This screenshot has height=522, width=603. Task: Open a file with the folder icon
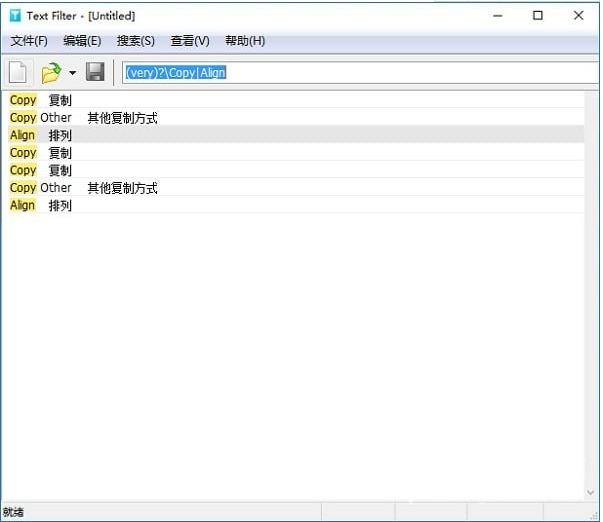pos(51,72)
